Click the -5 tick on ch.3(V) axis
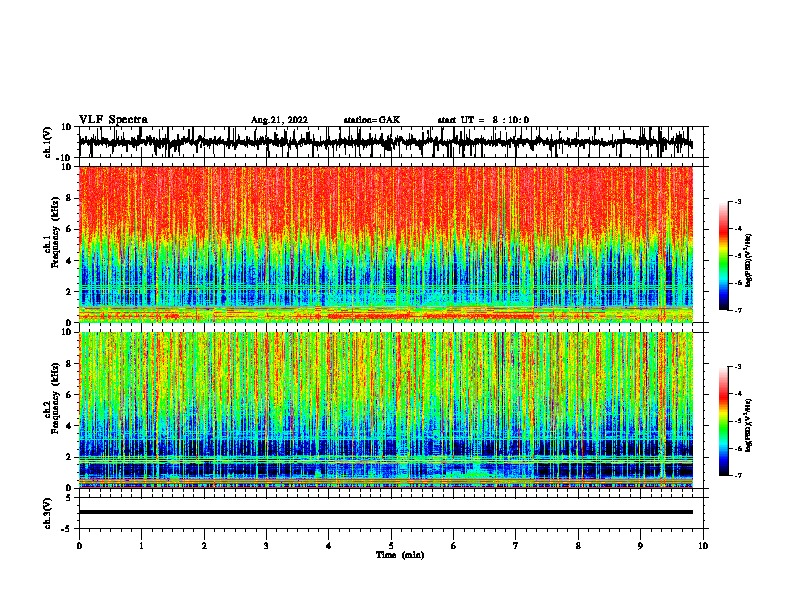 [x=68, y=529]
